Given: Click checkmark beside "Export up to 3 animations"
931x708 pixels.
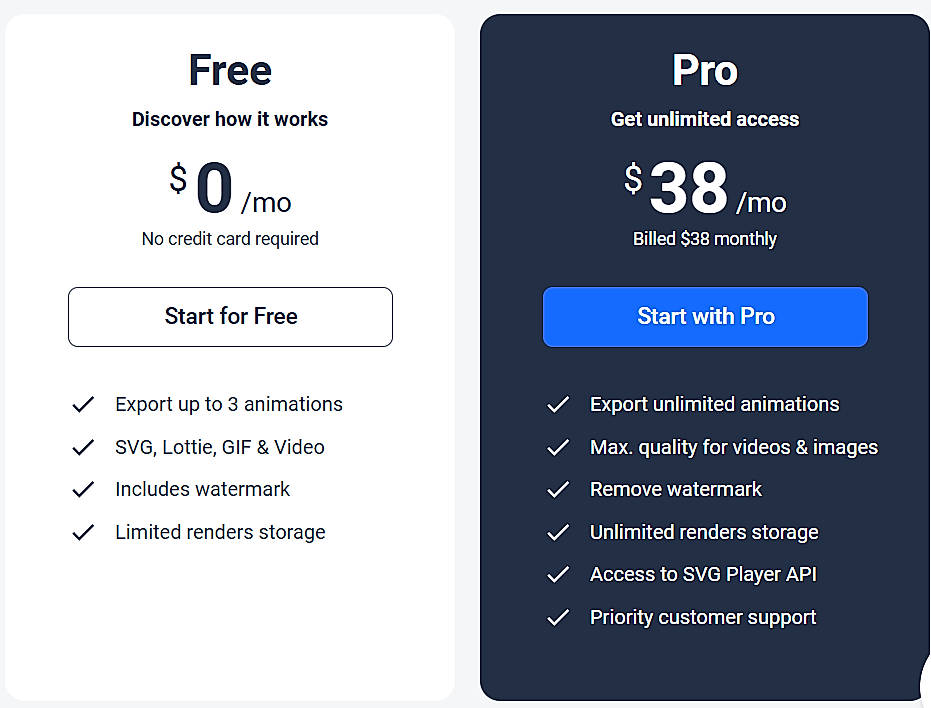Looking at the screenshot, I should pyautogui.click(x=84, y=404).
